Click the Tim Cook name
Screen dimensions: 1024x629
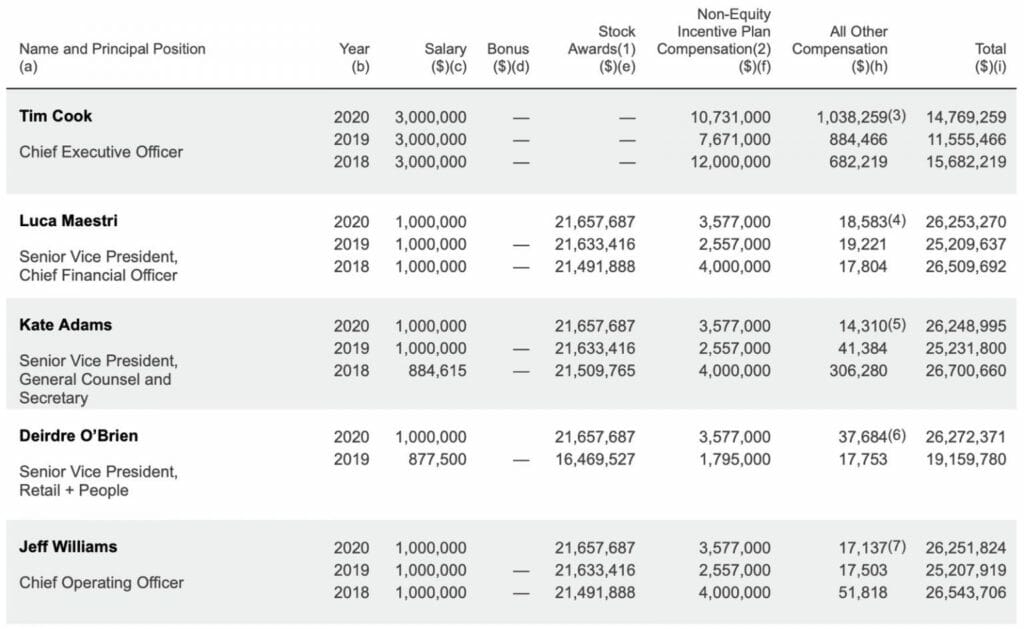click(55, 116)
